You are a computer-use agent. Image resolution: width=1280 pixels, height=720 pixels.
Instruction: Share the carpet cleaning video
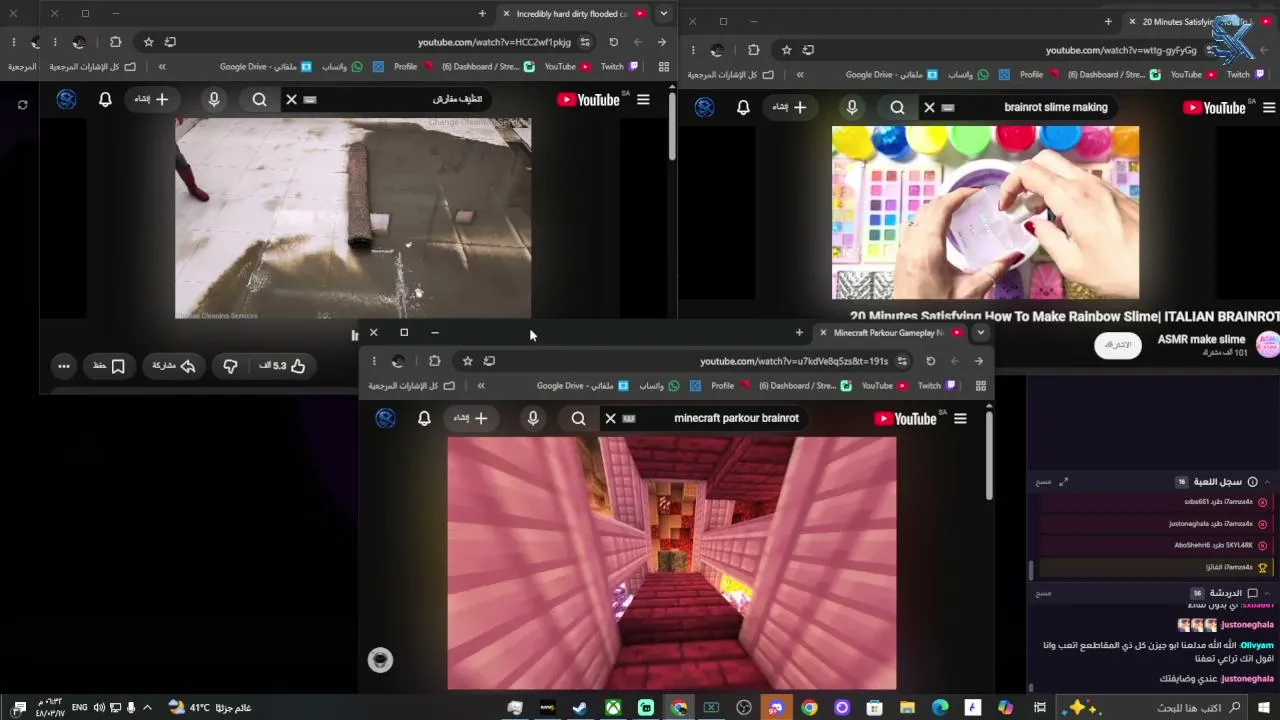173,366
